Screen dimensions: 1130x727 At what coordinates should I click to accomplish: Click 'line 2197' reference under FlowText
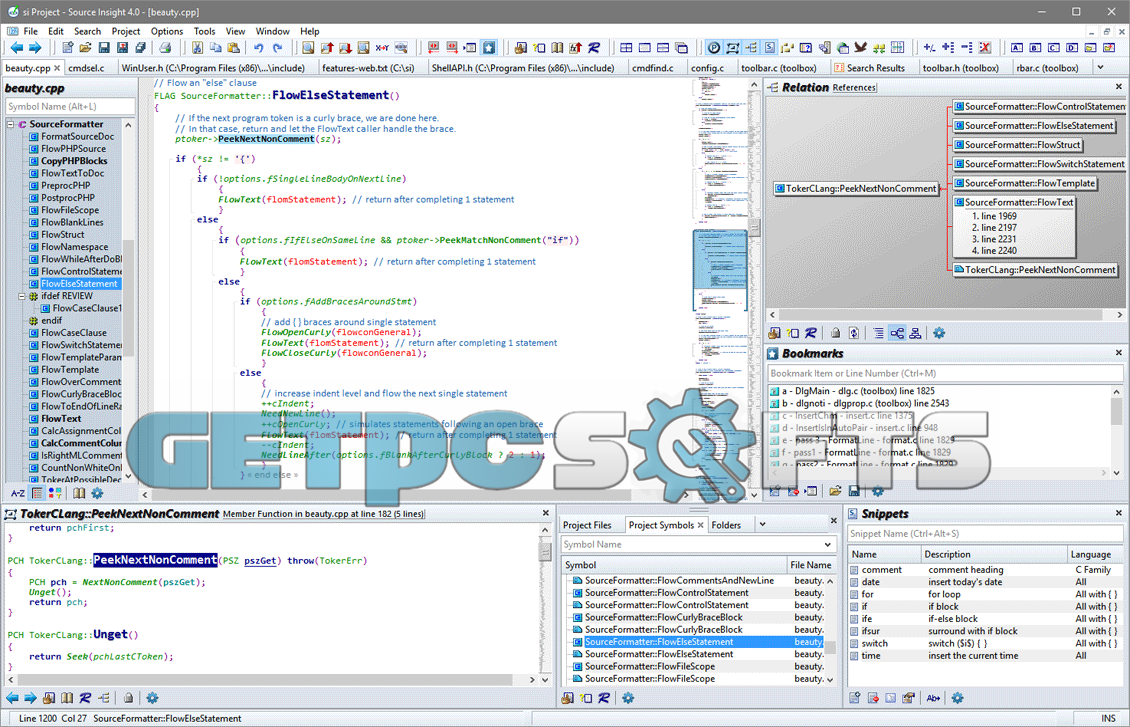(x=994, y=228)
